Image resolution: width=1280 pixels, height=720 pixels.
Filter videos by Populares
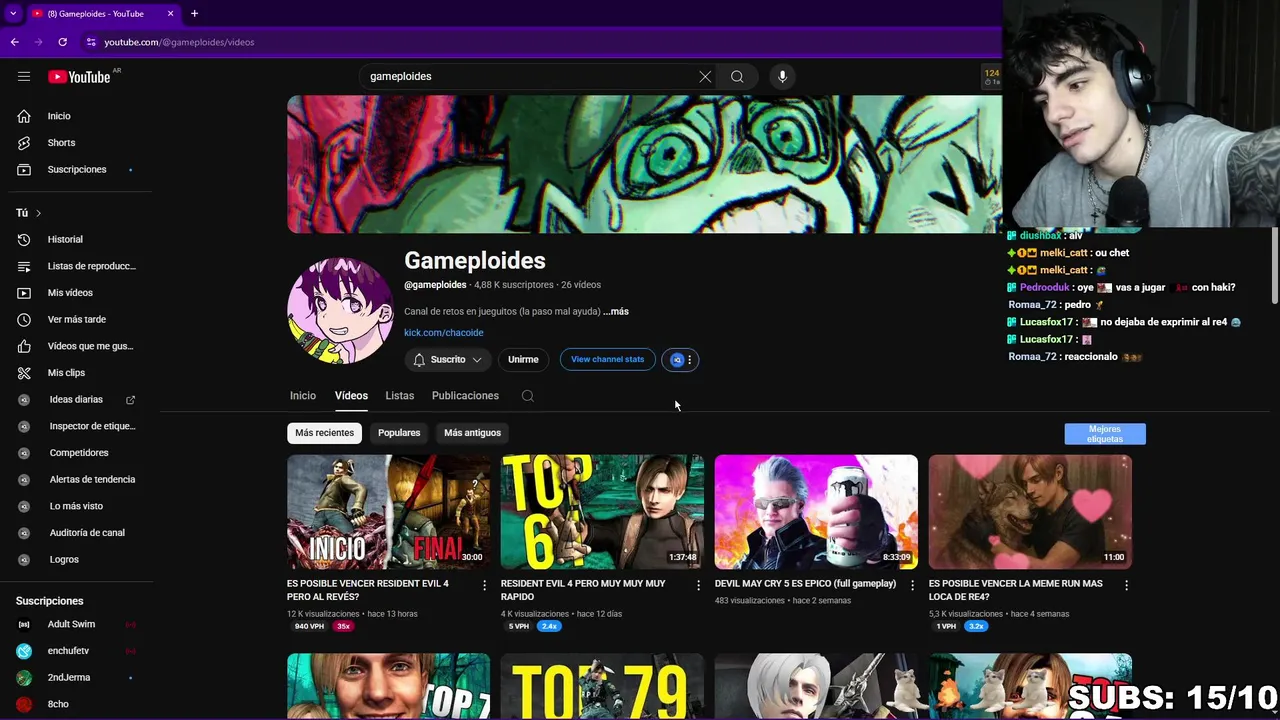click(x=399, y=433)
